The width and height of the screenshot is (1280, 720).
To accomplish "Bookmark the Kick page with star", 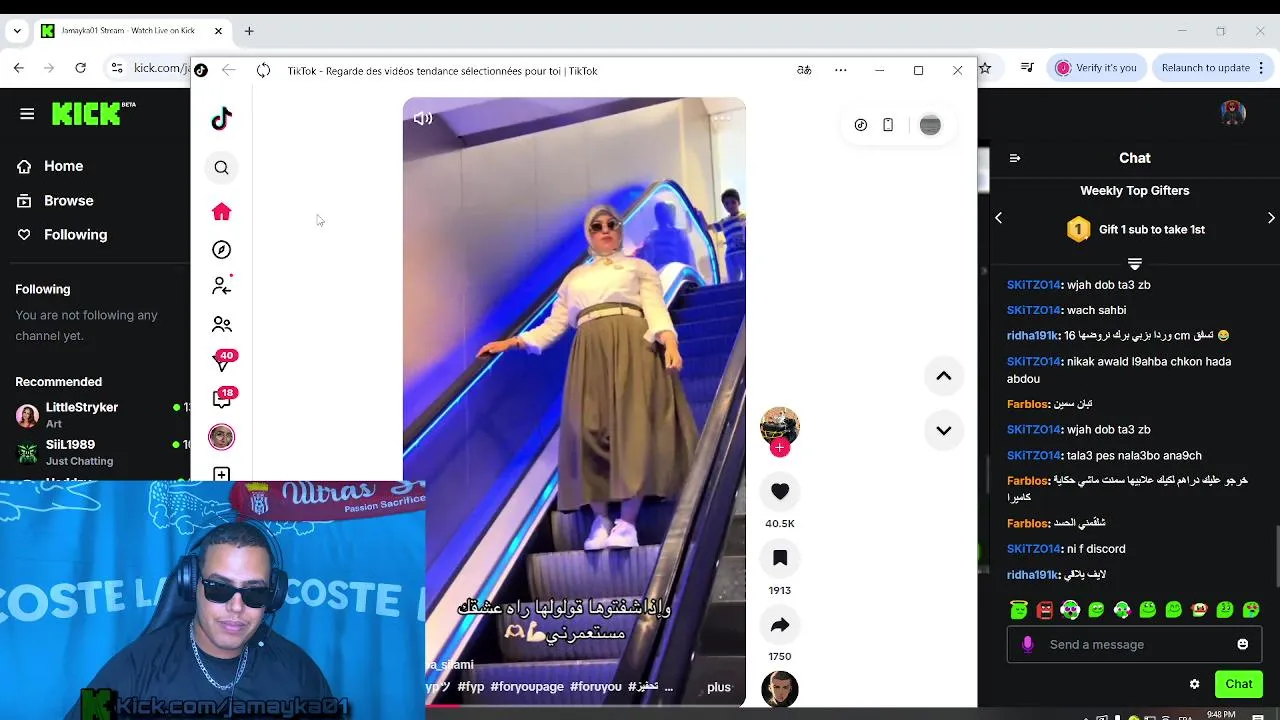I will tap(985, 68).
